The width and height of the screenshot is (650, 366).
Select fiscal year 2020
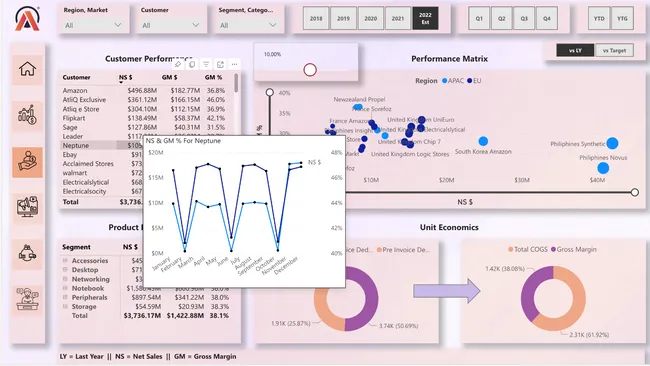(371, 19)
